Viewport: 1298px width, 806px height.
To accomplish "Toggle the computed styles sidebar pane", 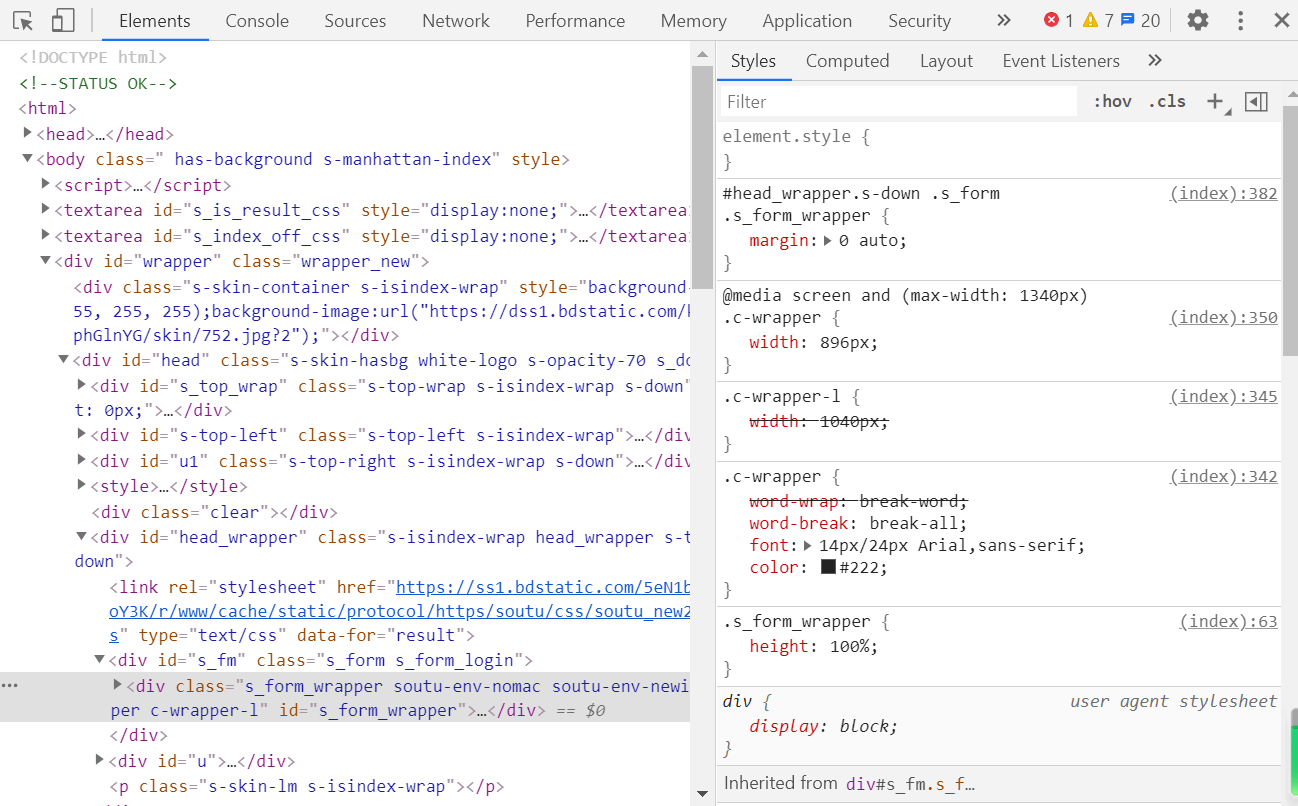I will (x=1256, y=101).
